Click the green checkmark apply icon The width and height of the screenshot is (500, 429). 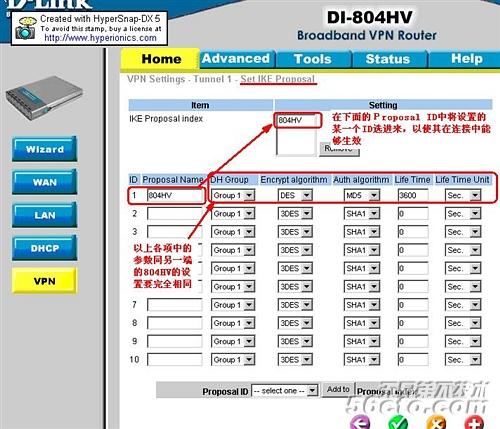[x=398, y=422]
